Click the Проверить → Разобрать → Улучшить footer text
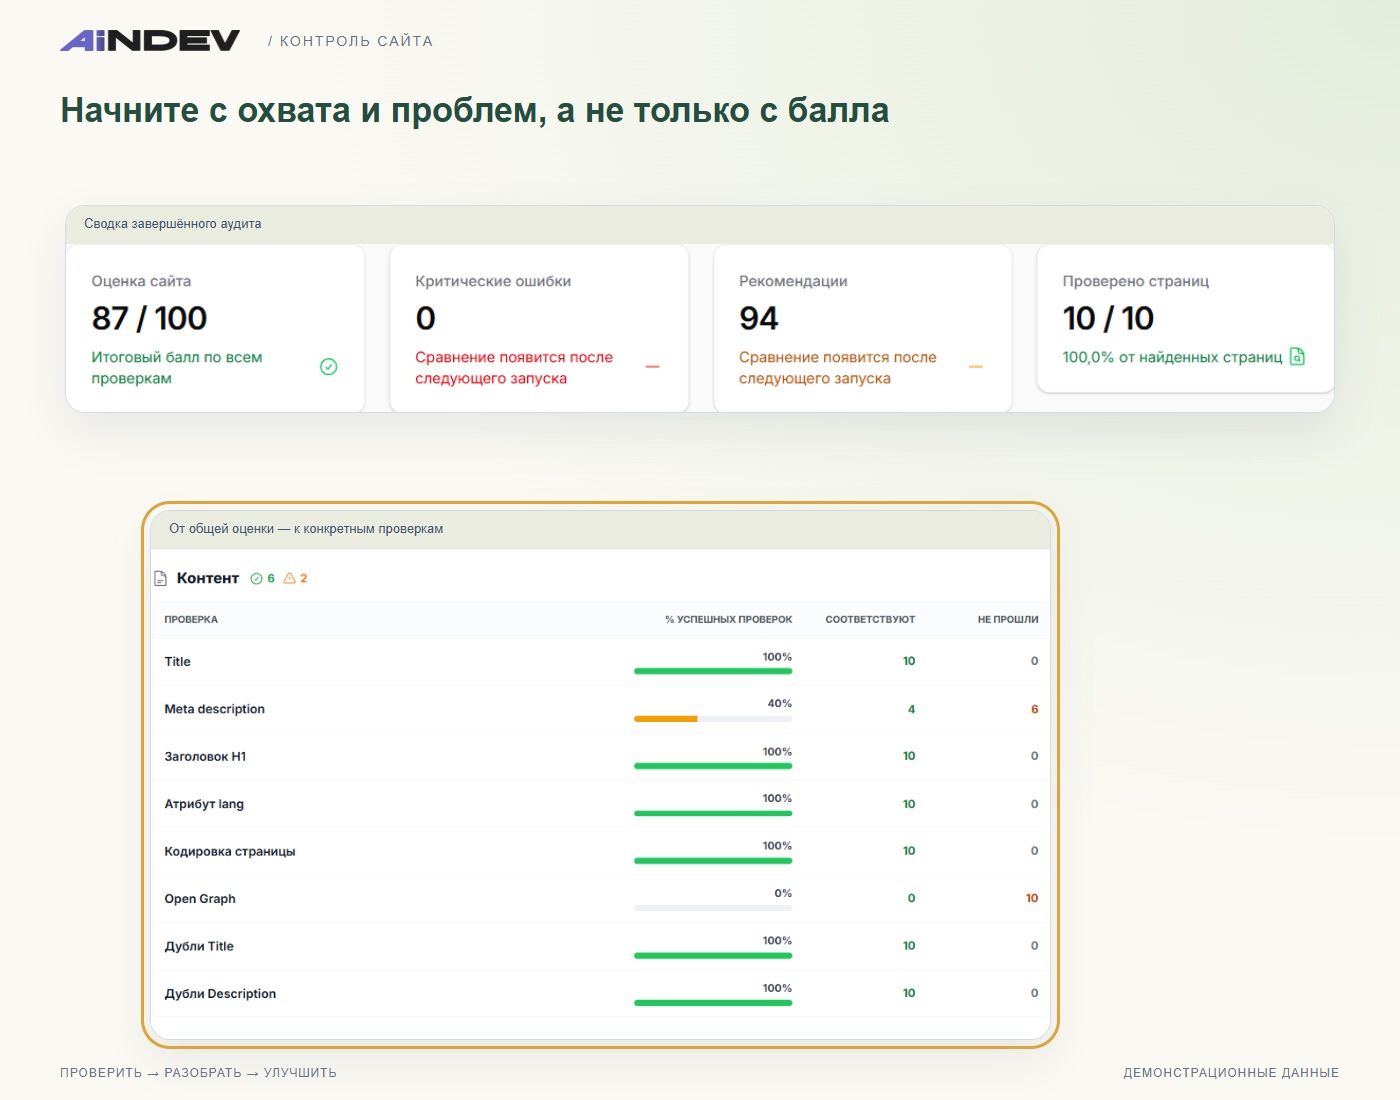Screen dimensions: 1400x1100 tap(198, 1073)
